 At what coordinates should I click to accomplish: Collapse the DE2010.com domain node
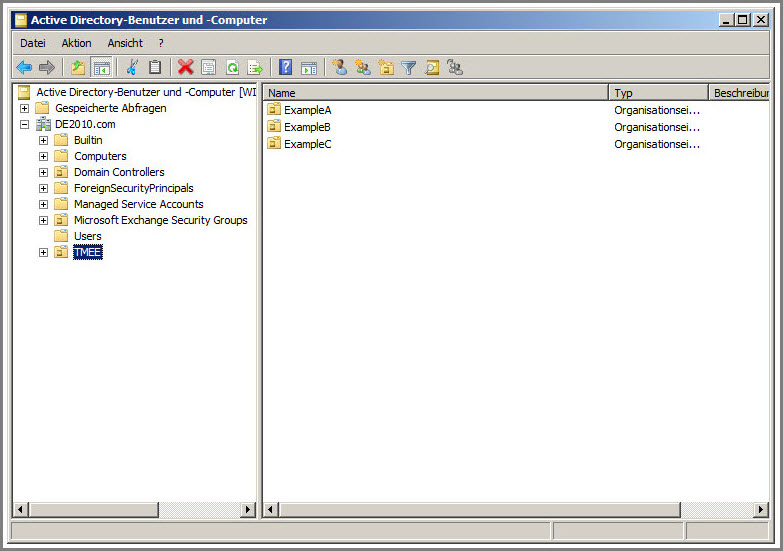pos(24,124)
